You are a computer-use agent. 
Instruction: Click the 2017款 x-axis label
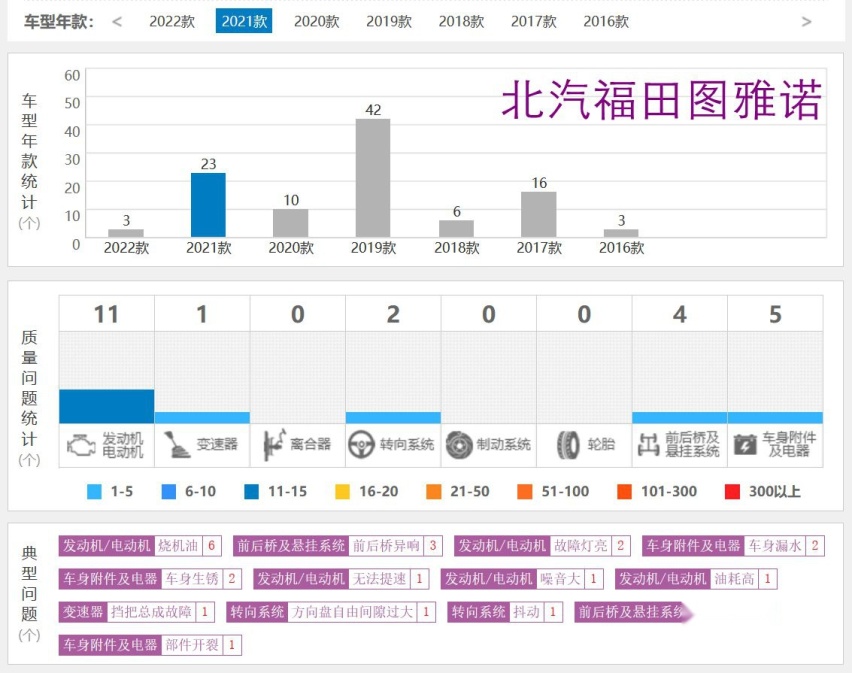click(539, 248)
